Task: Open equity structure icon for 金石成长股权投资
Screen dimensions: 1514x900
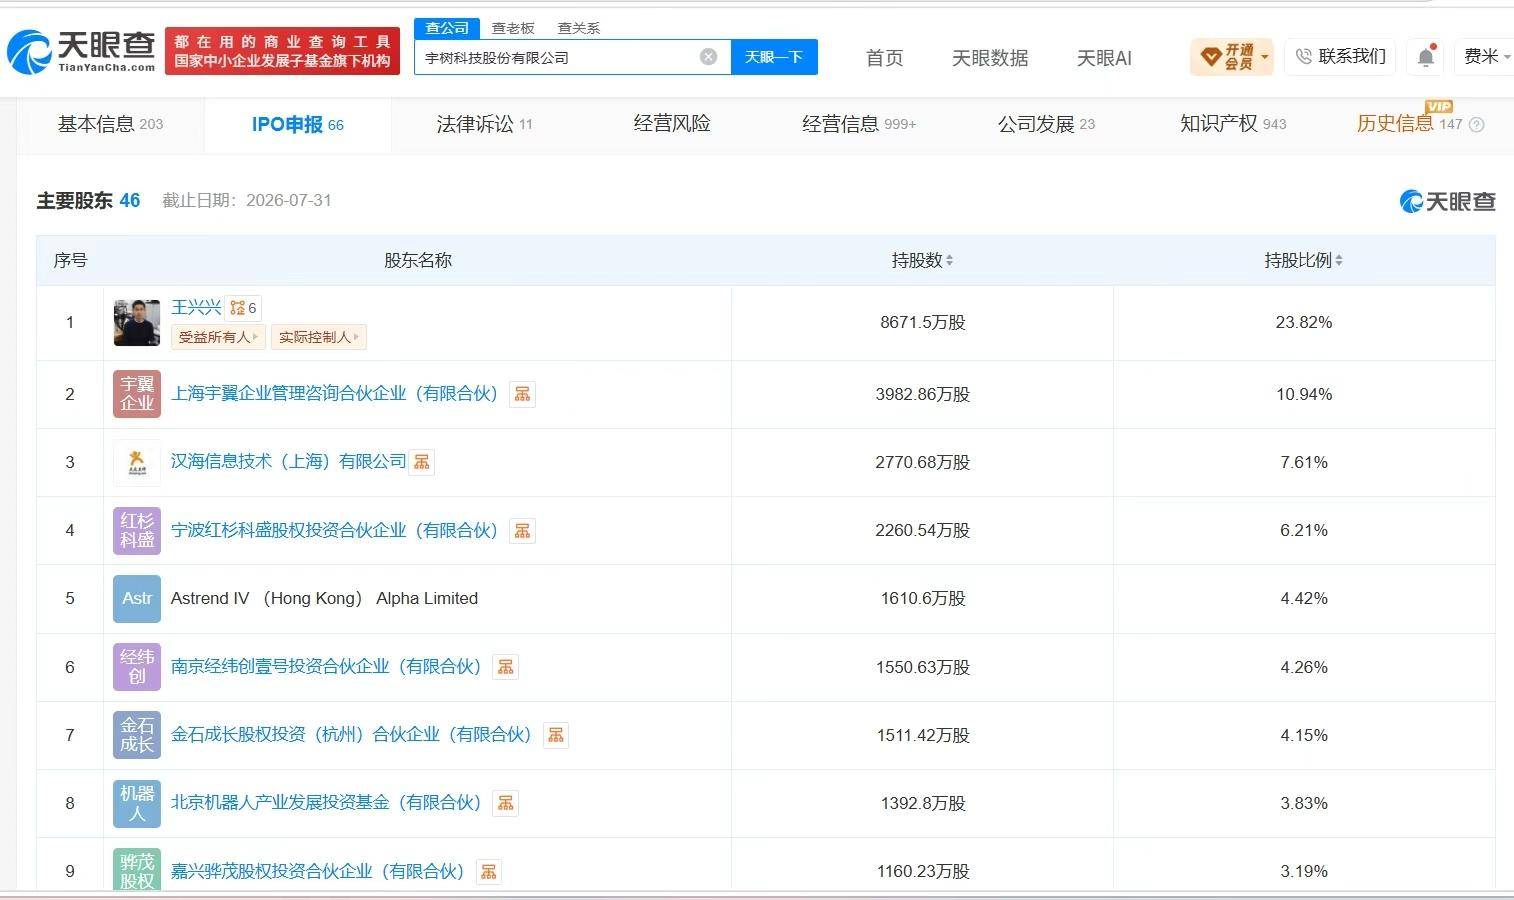Action: 556,735
